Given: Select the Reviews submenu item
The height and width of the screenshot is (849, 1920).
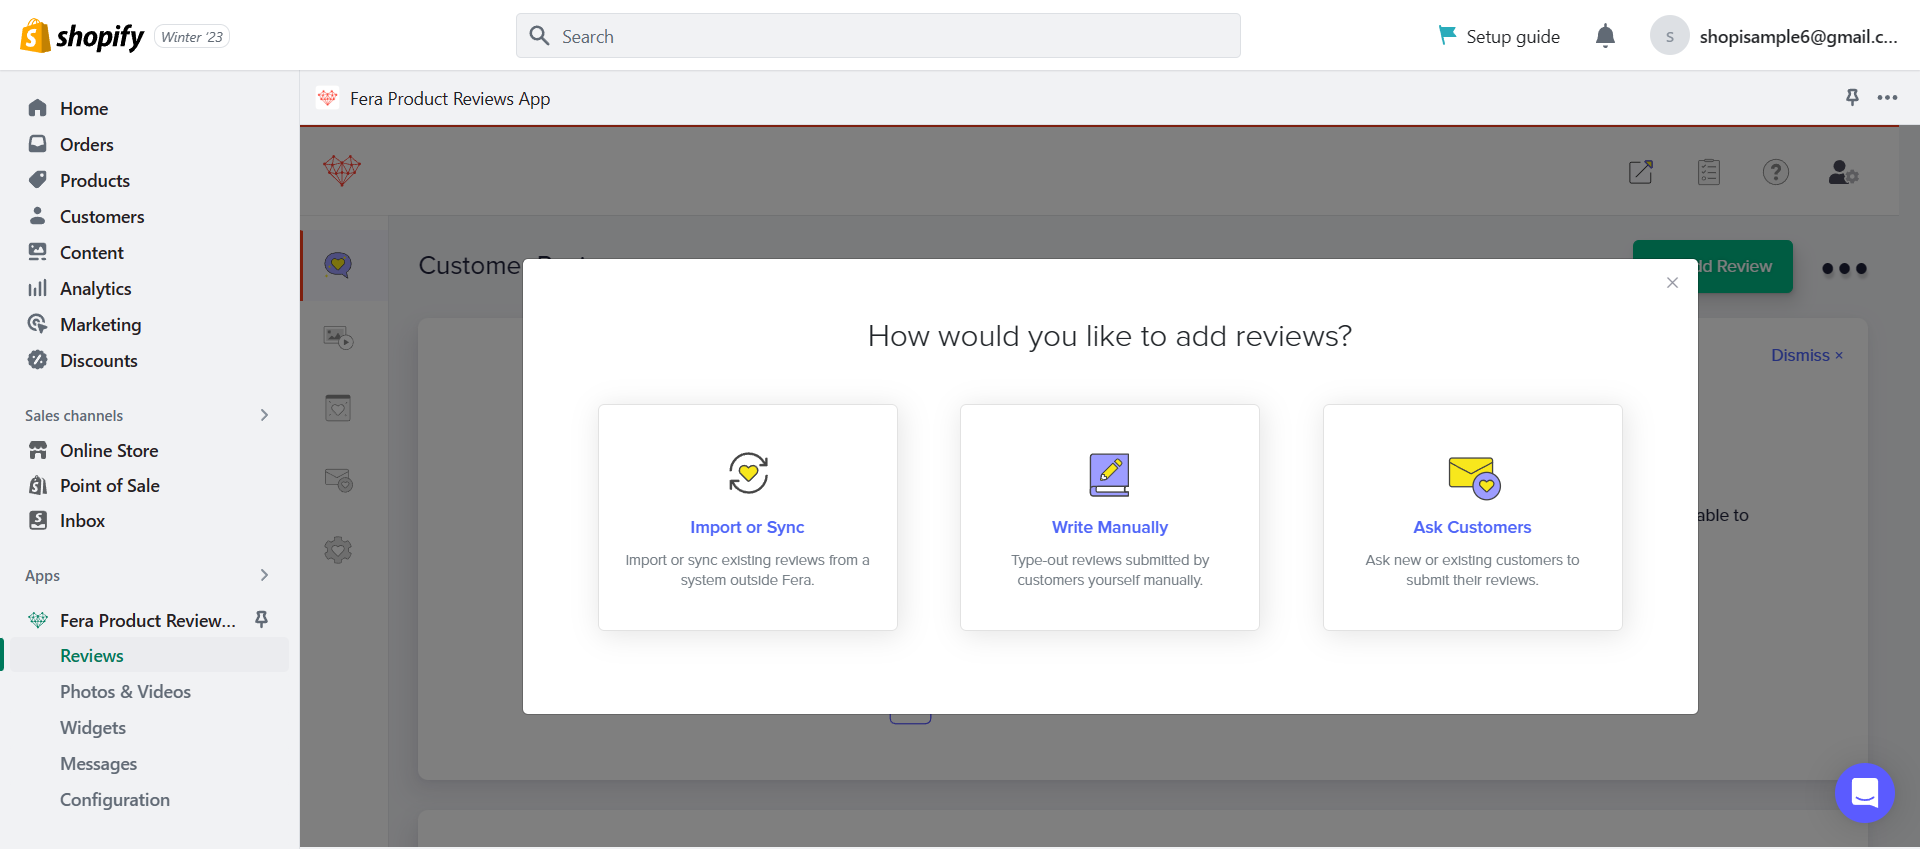Looking at the screenshot, I should 92,655.
